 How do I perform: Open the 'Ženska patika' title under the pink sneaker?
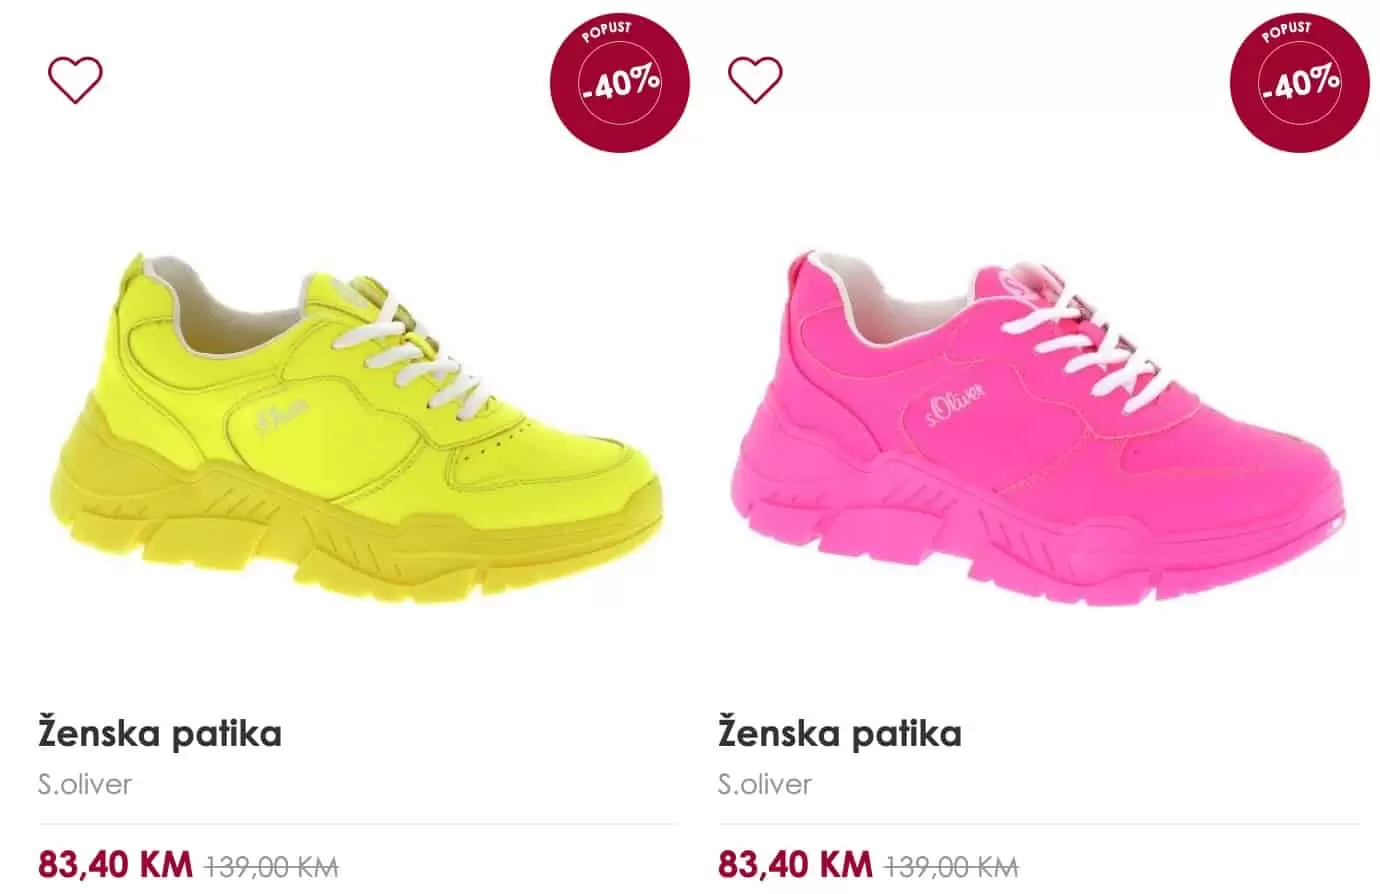(x=840, y=733)
